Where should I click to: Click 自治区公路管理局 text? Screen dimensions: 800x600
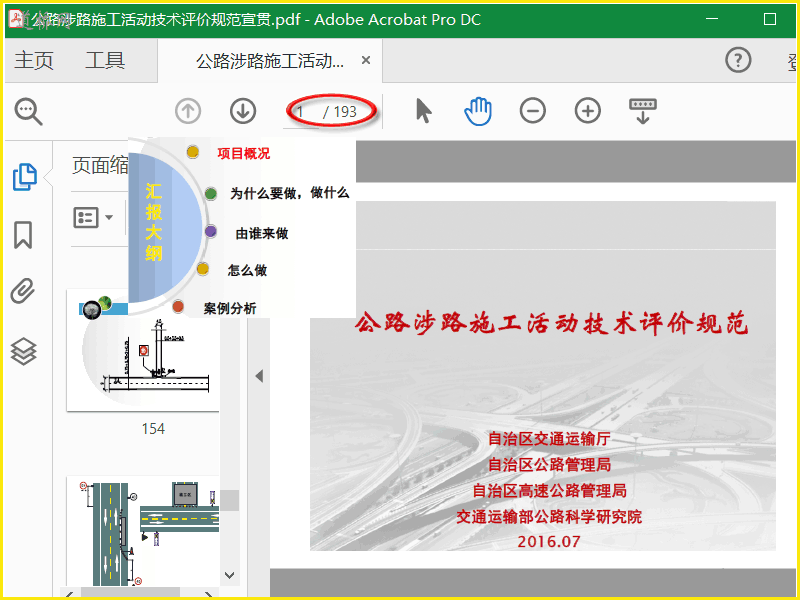549,464
